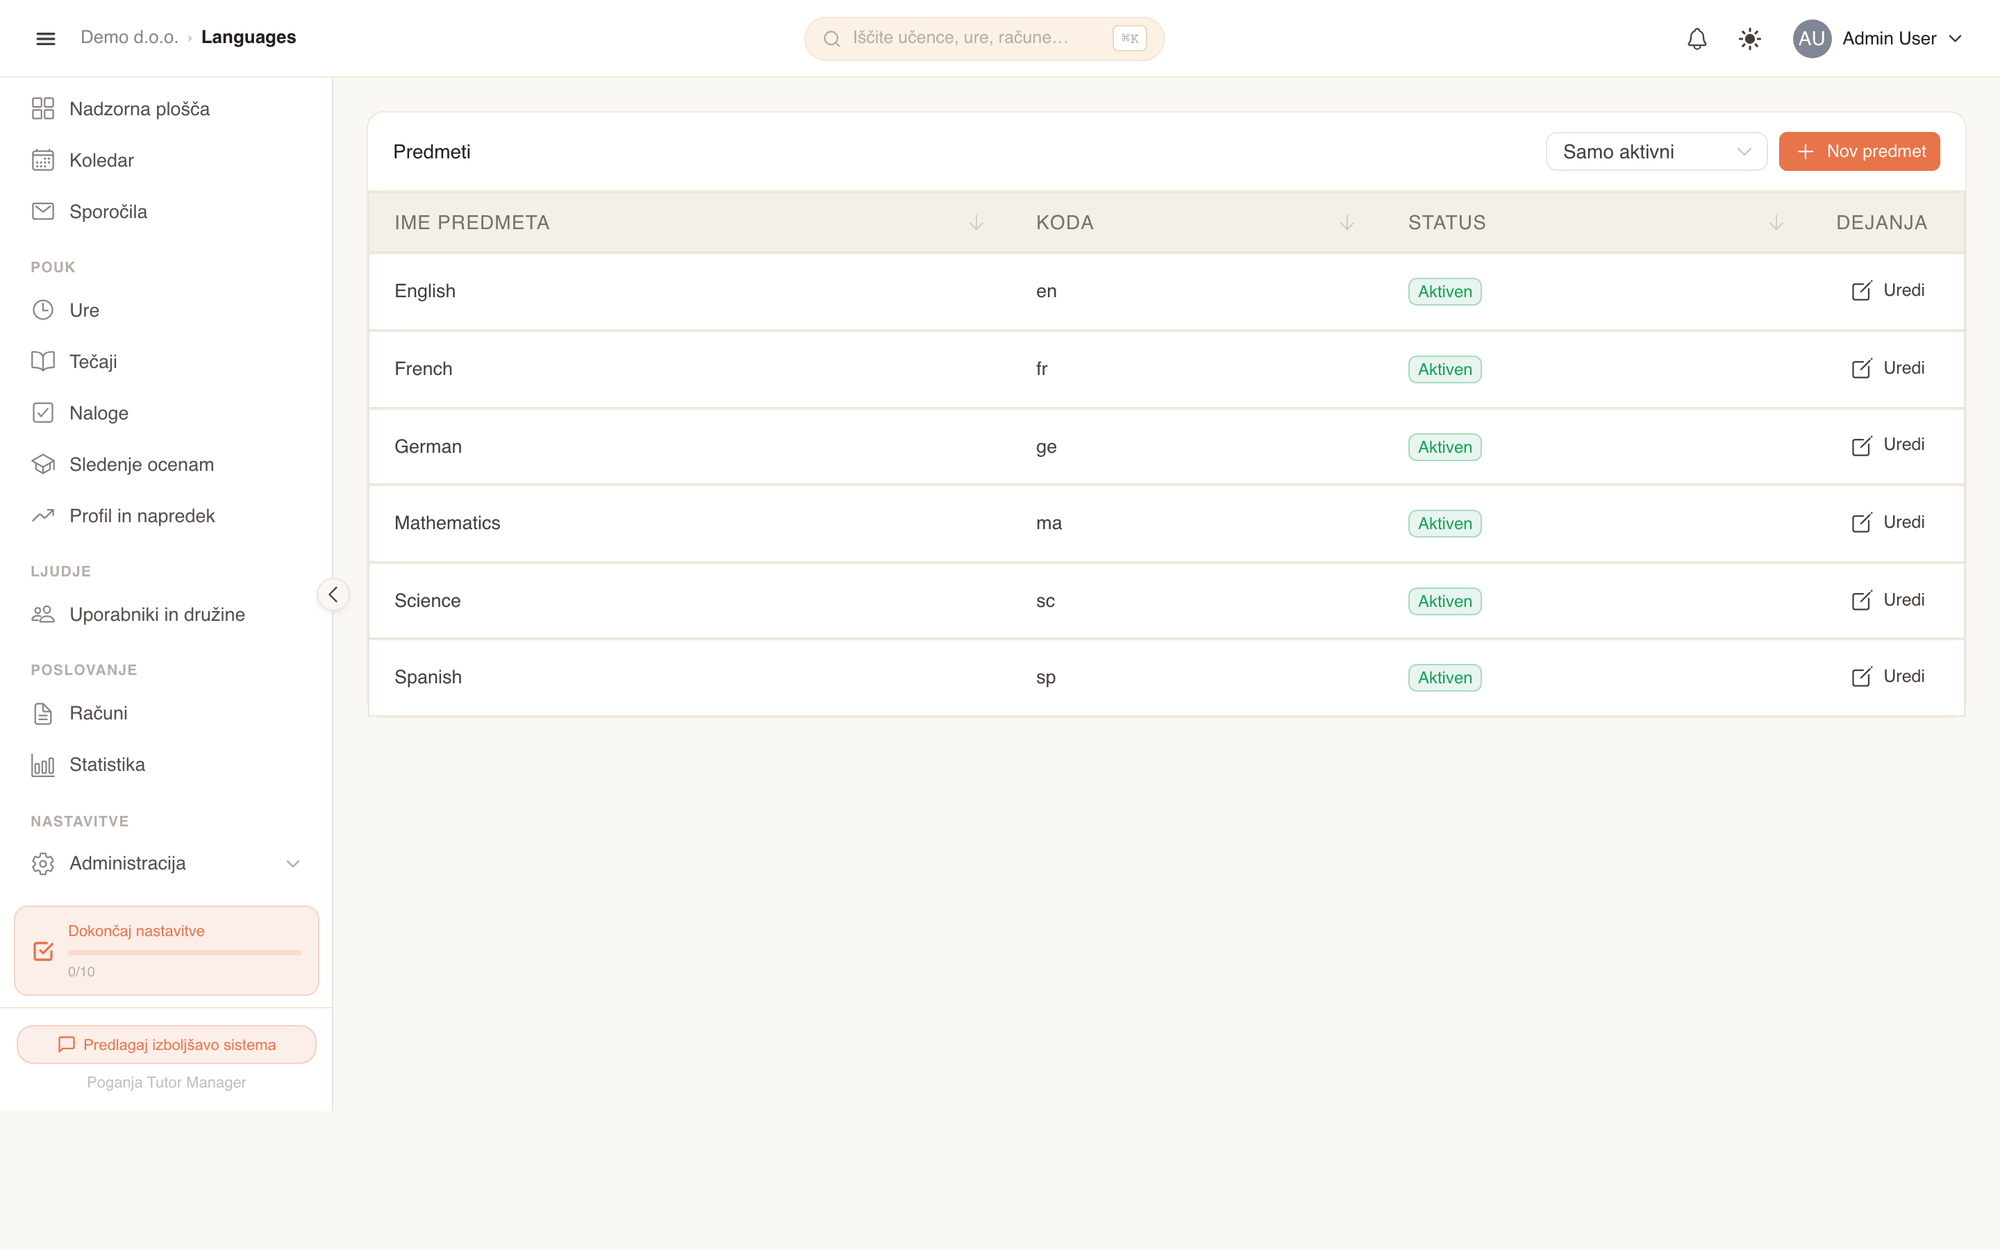This screenshot has height=1250, width=2000.
Task: Open the Admin User dropdown chevron
Action: coord(1955,39)
